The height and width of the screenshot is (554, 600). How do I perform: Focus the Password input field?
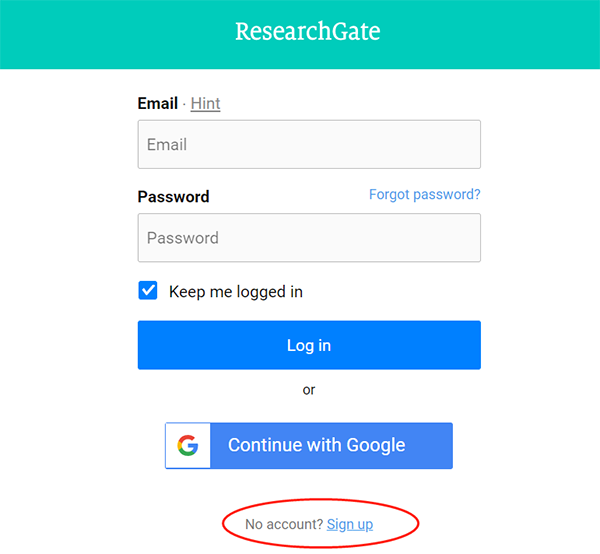(309, 238)
